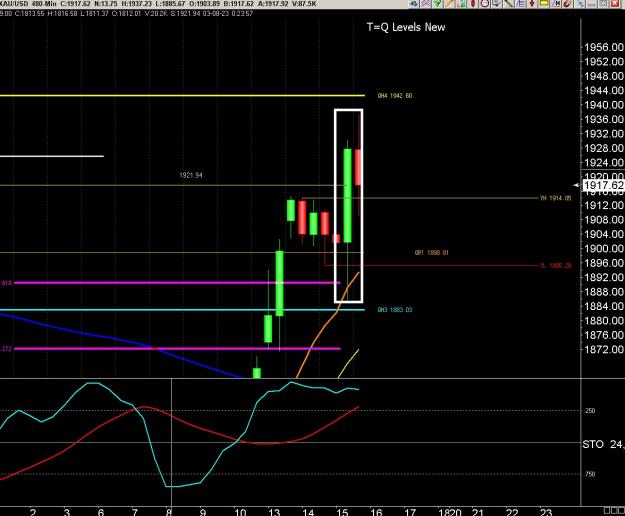625x516 pixels.
Task: Click the current price marker 1917.62
Action: coord(603,185)
